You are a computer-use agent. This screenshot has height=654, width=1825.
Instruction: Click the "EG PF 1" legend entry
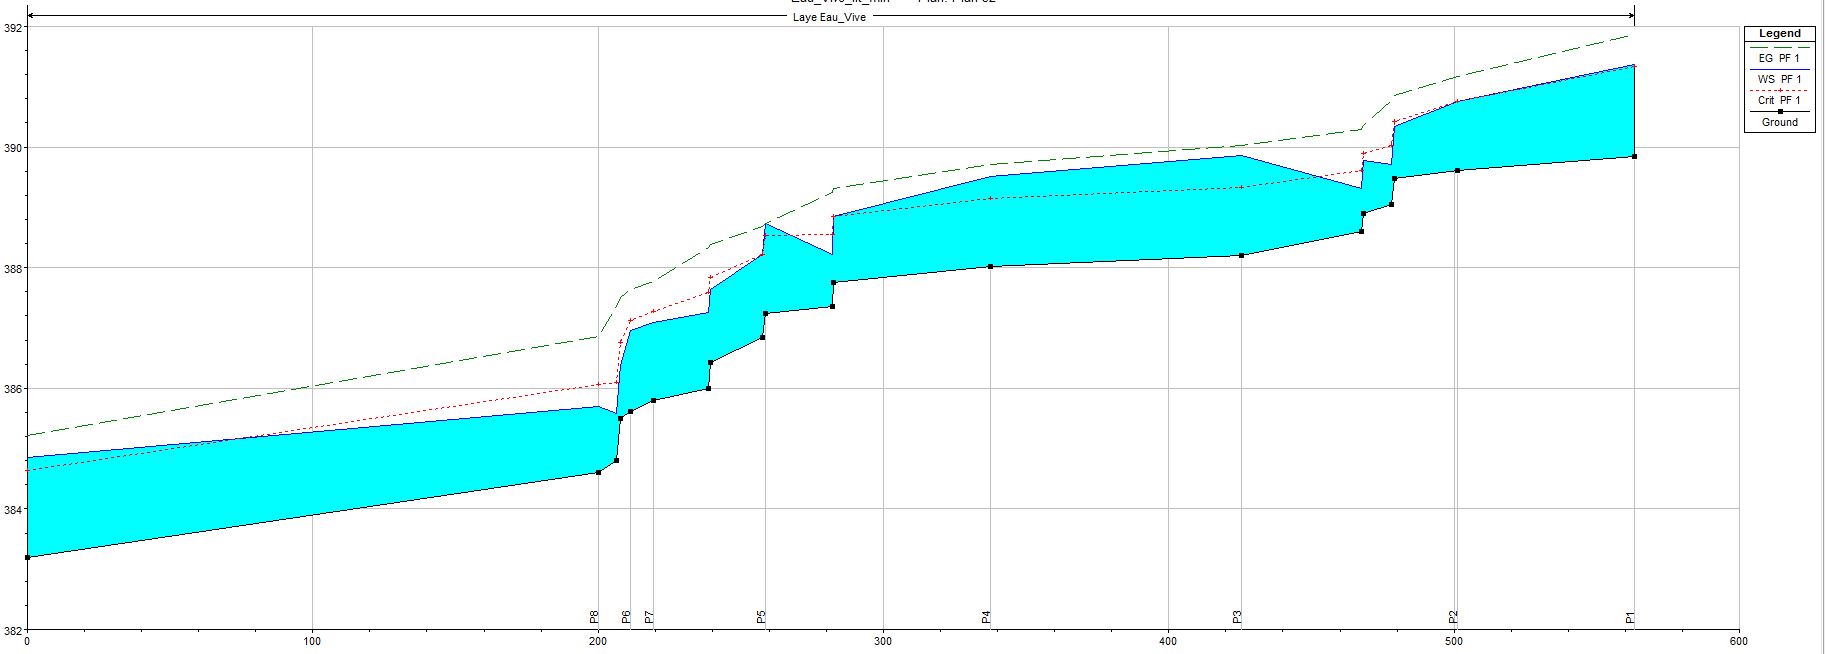pyautogui.click(x=1779, y=58)
